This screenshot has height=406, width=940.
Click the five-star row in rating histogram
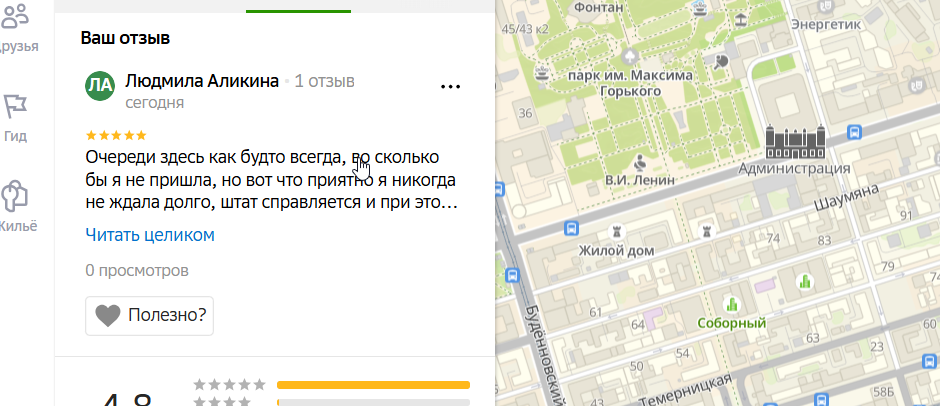[332, 384]
